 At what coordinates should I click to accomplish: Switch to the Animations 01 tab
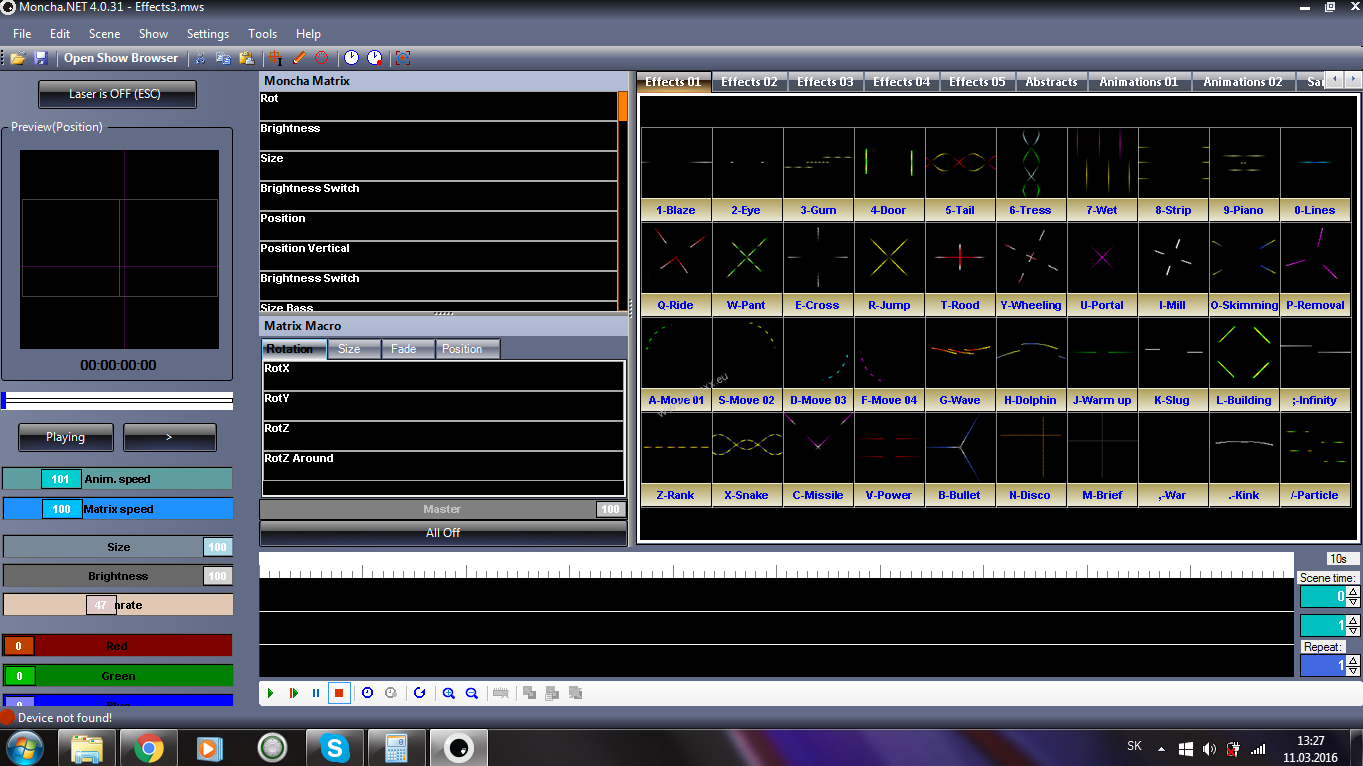click(x=1139, y=82)
